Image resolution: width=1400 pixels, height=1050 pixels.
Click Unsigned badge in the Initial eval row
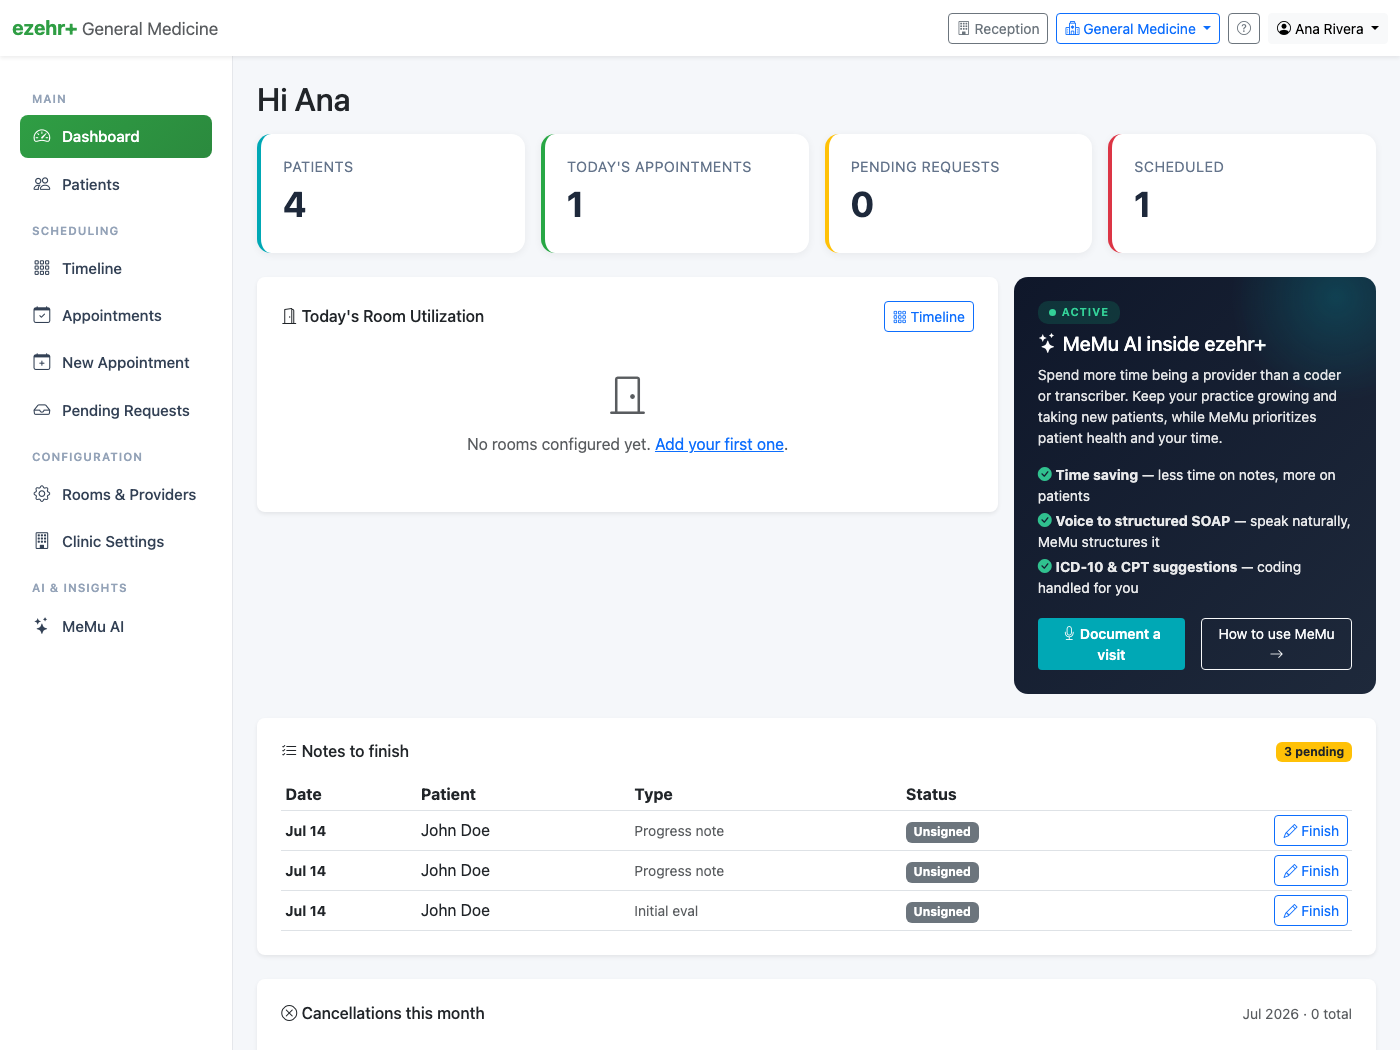pyautogui.click(x=942, y=911)
